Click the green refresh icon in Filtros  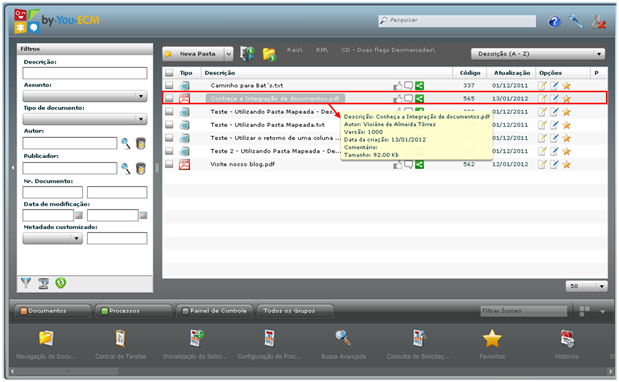60,283
